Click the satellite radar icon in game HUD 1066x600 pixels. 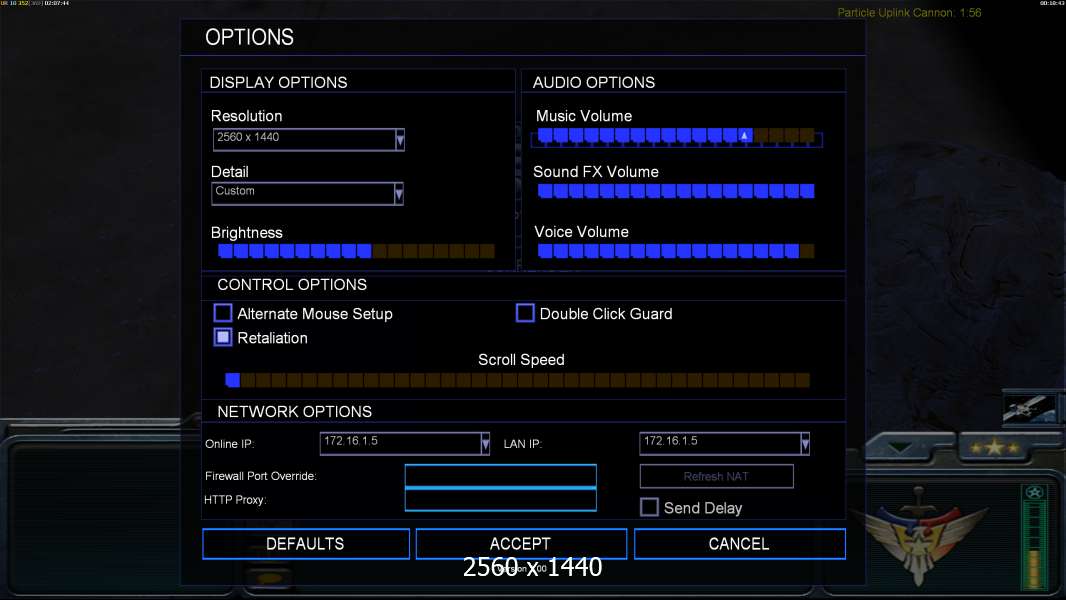click(x=1029, y=408)
